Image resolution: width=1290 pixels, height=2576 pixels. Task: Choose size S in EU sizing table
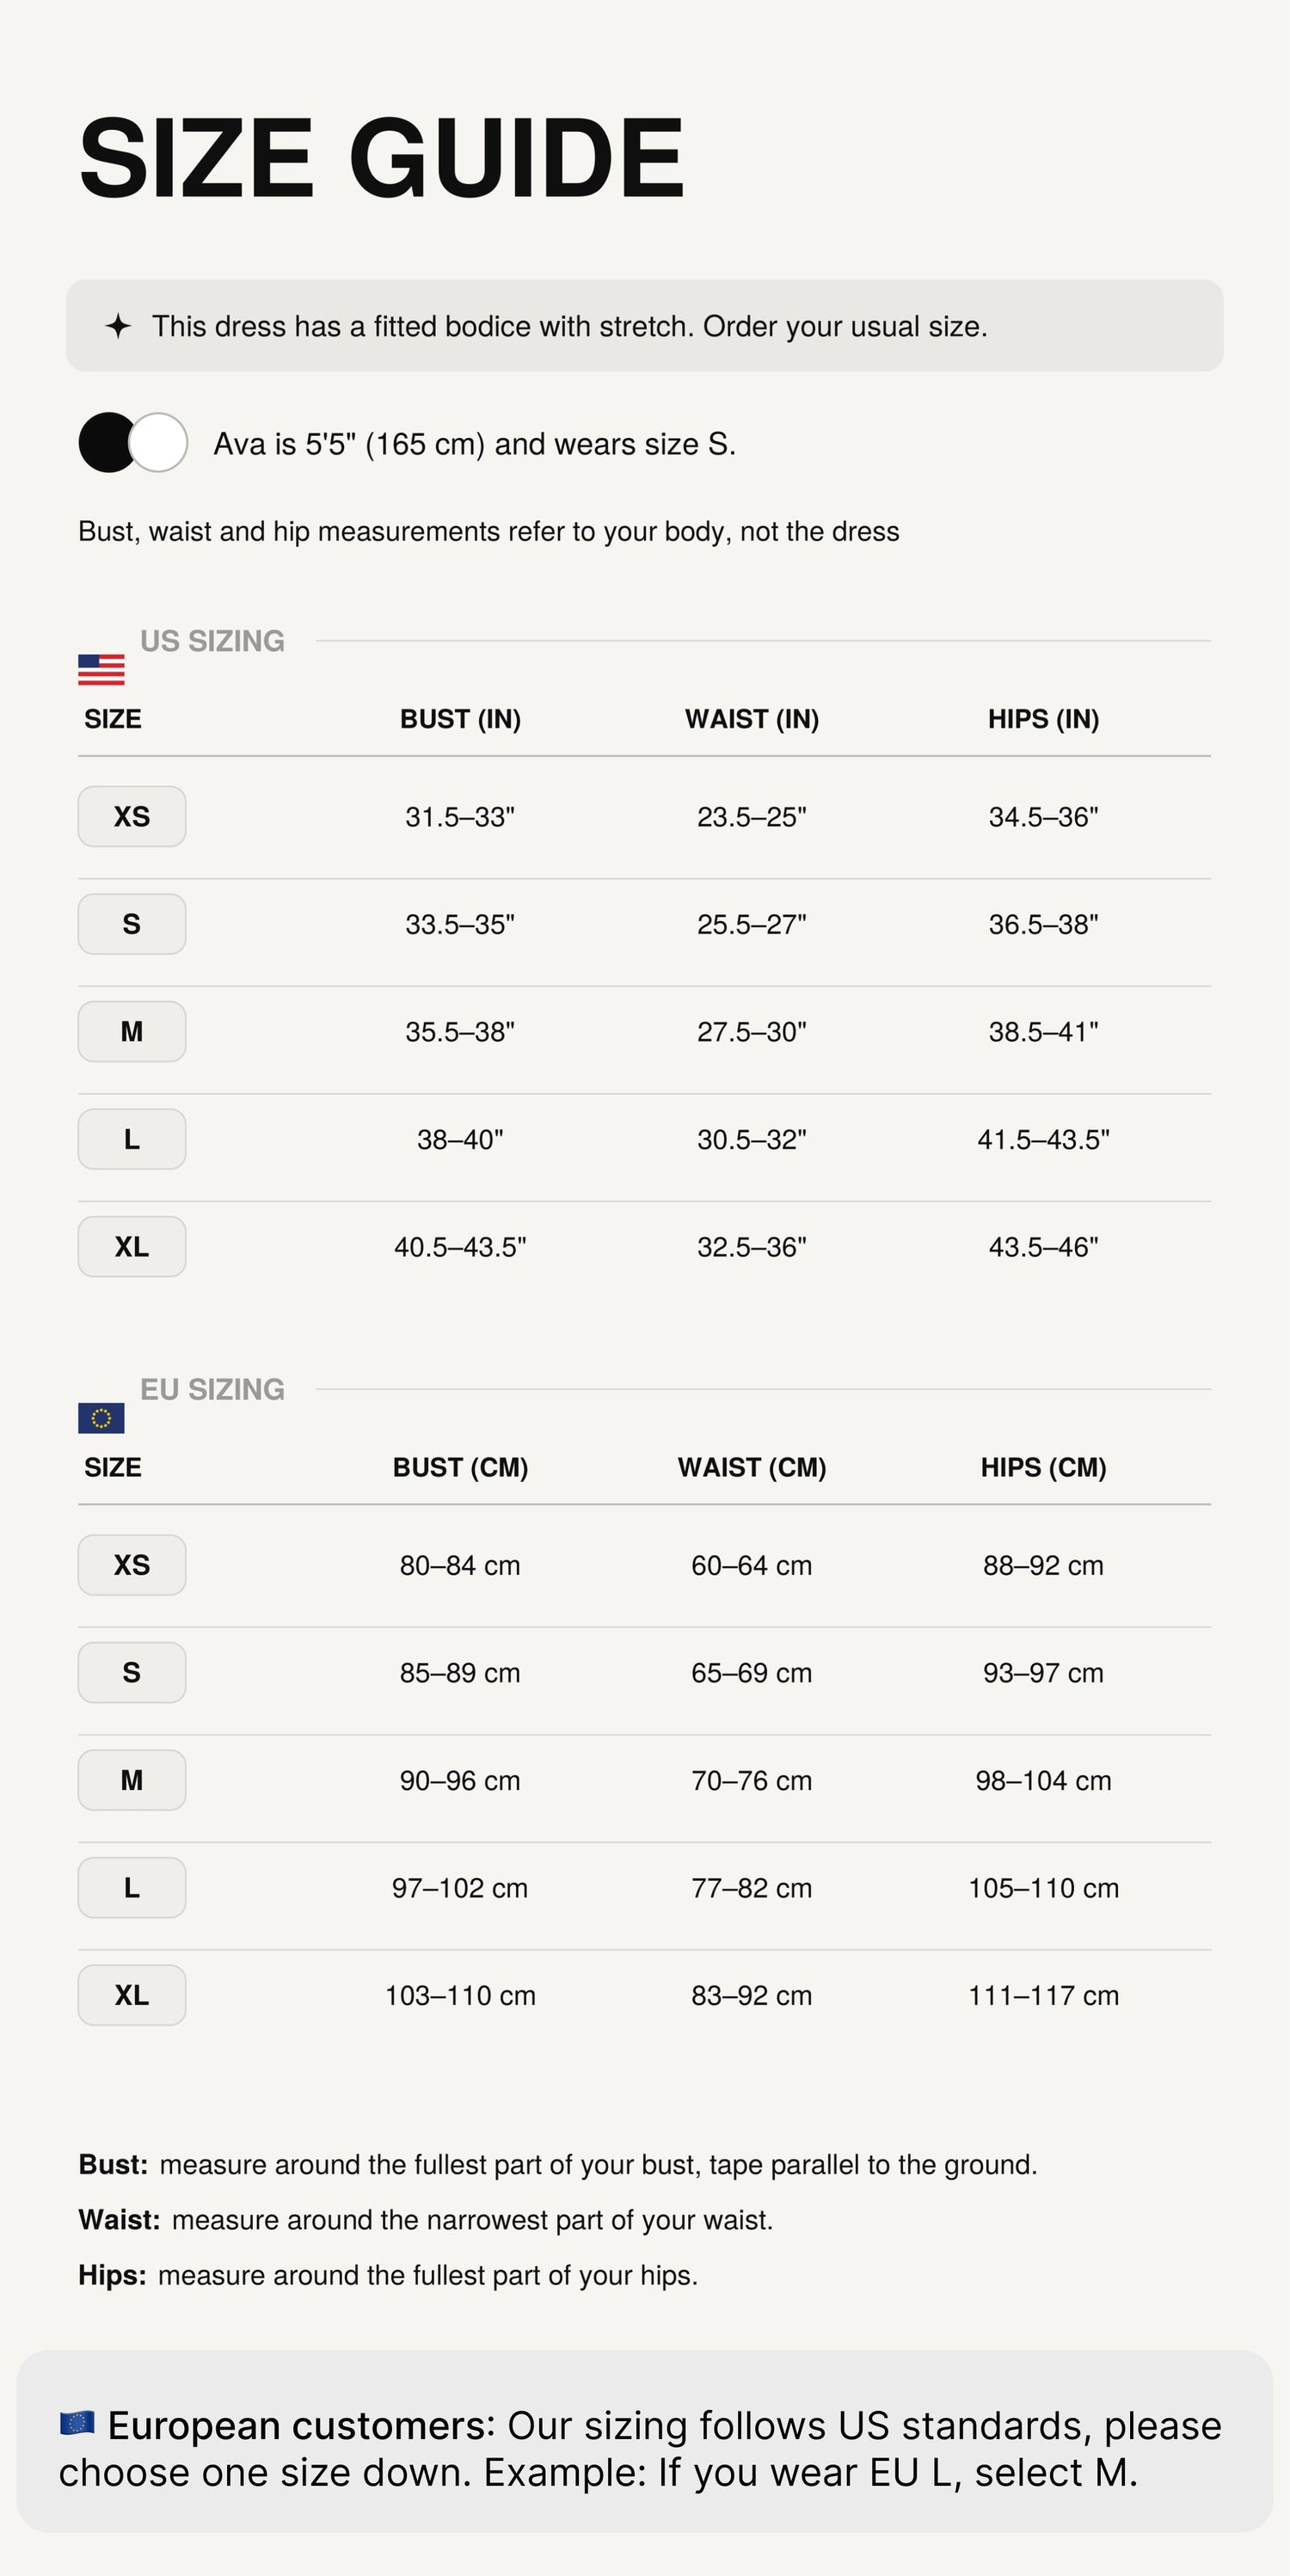click(132, 1672)
